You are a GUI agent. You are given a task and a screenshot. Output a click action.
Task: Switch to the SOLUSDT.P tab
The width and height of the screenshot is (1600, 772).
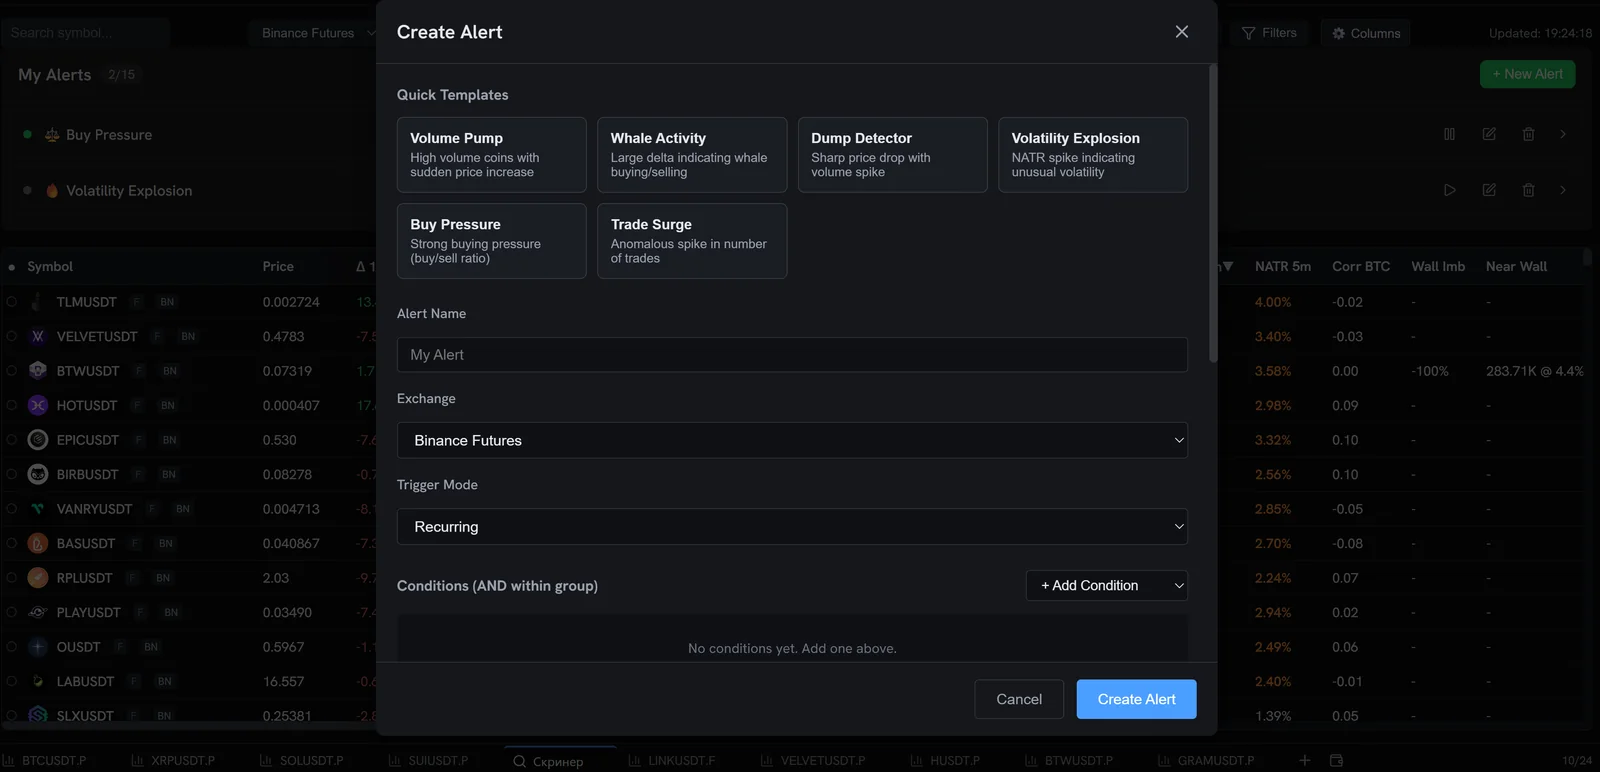[x=302, y=761]
